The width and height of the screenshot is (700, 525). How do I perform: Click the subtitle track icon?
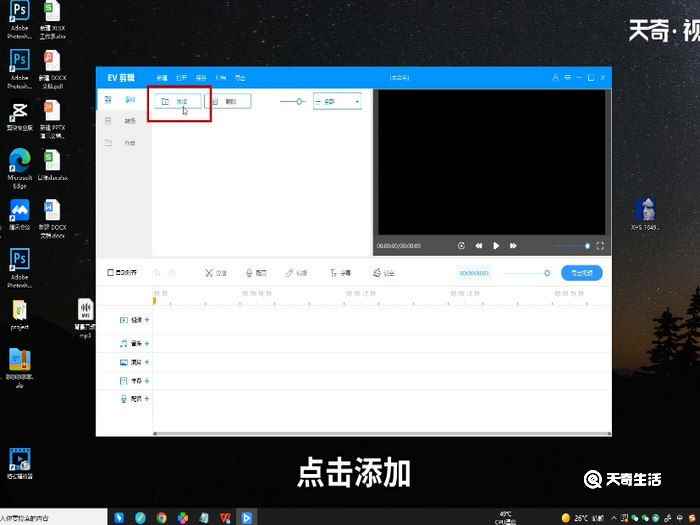click(x=124, y=380)
